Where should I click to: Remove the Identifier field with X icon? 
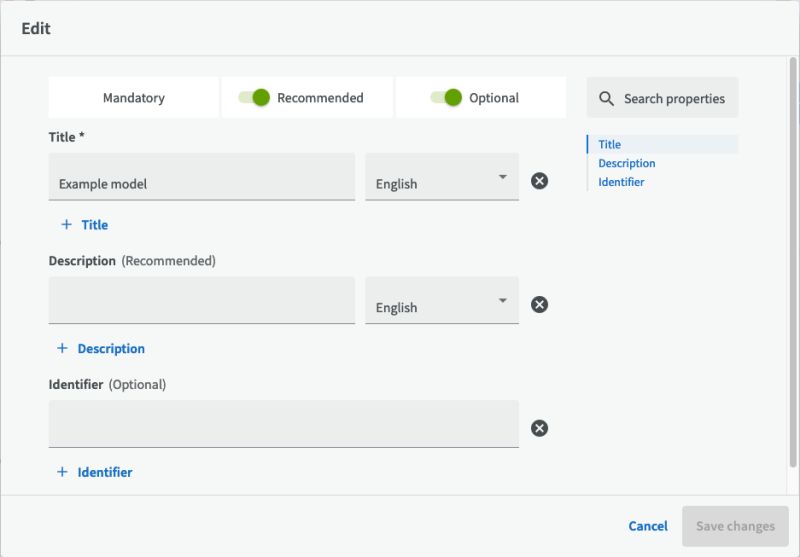click(x=539, y=428)
